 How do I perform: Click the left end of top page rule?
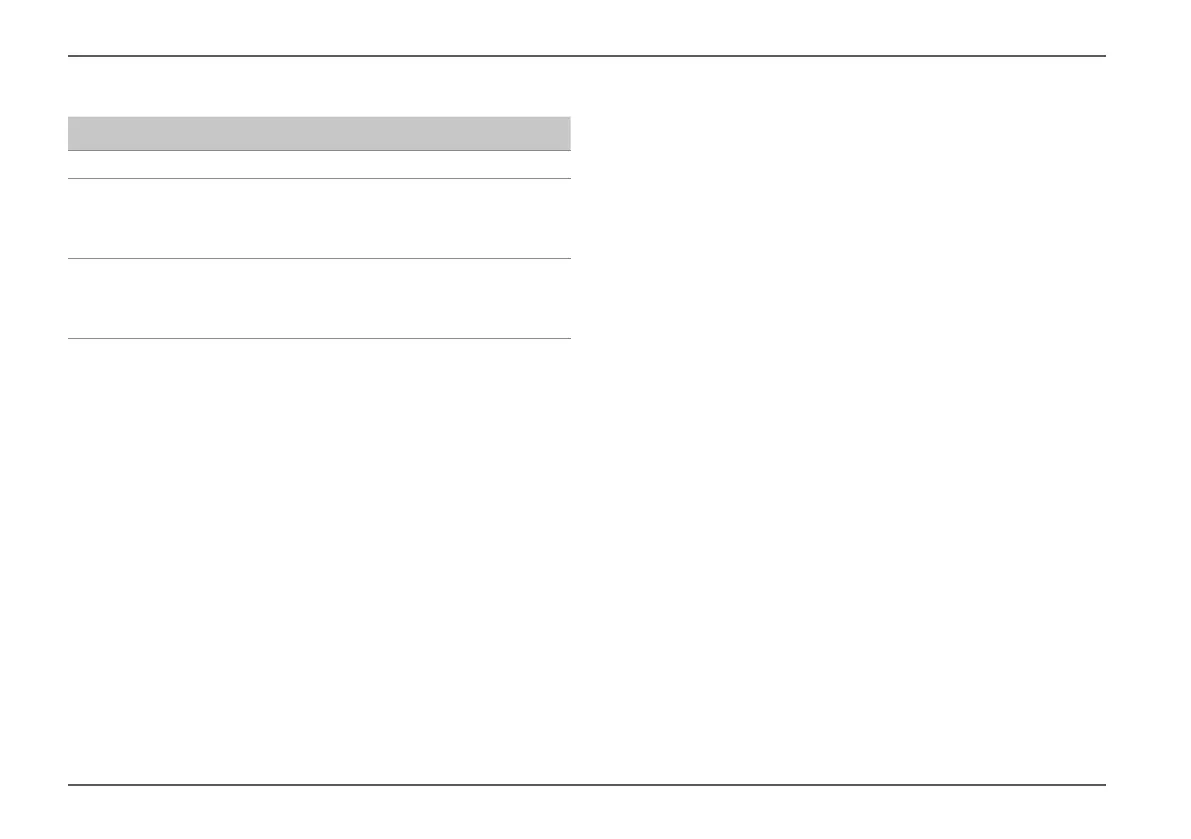pos(72,55)
